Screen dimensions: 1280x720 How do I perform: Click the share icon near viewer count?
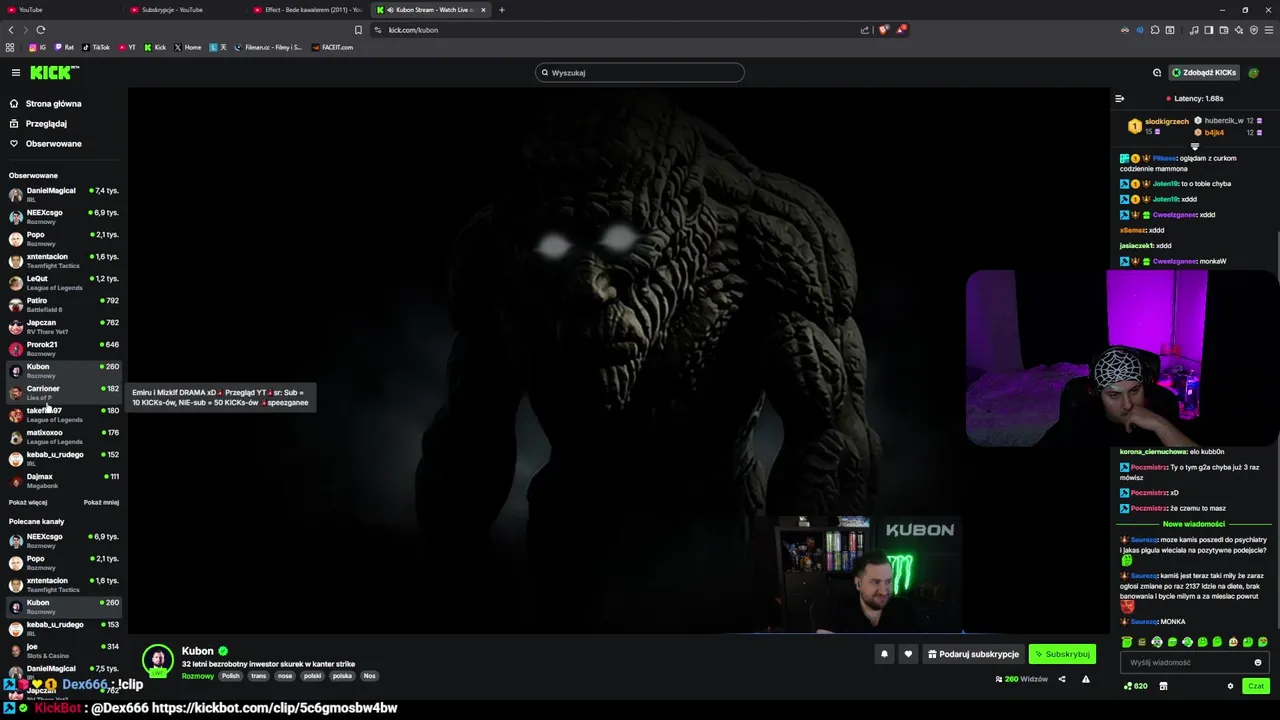coord(1062,679)
